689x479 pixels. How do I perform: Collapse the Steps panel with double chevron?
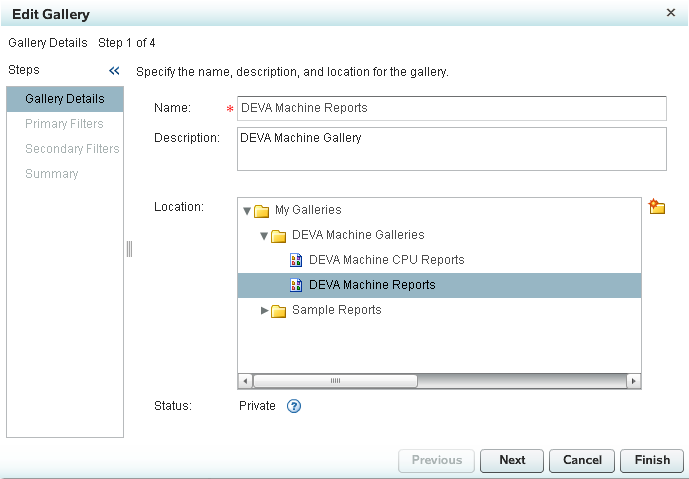click(114, 71)
